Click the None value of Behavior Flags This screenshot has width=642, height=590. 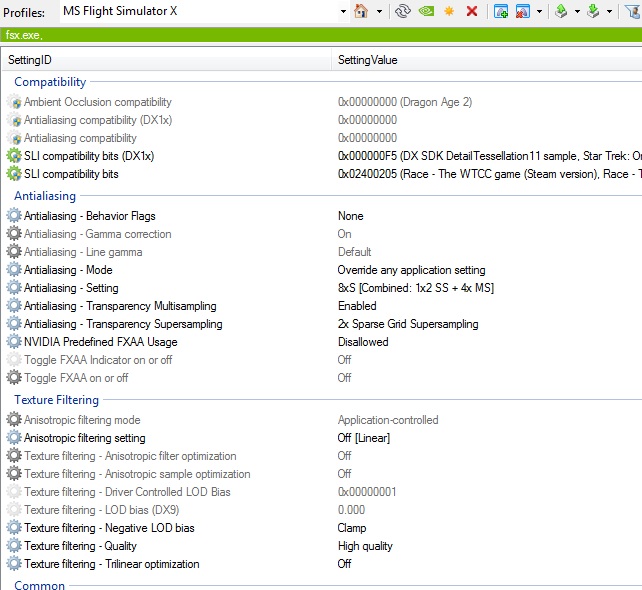[x=350, y=216]
